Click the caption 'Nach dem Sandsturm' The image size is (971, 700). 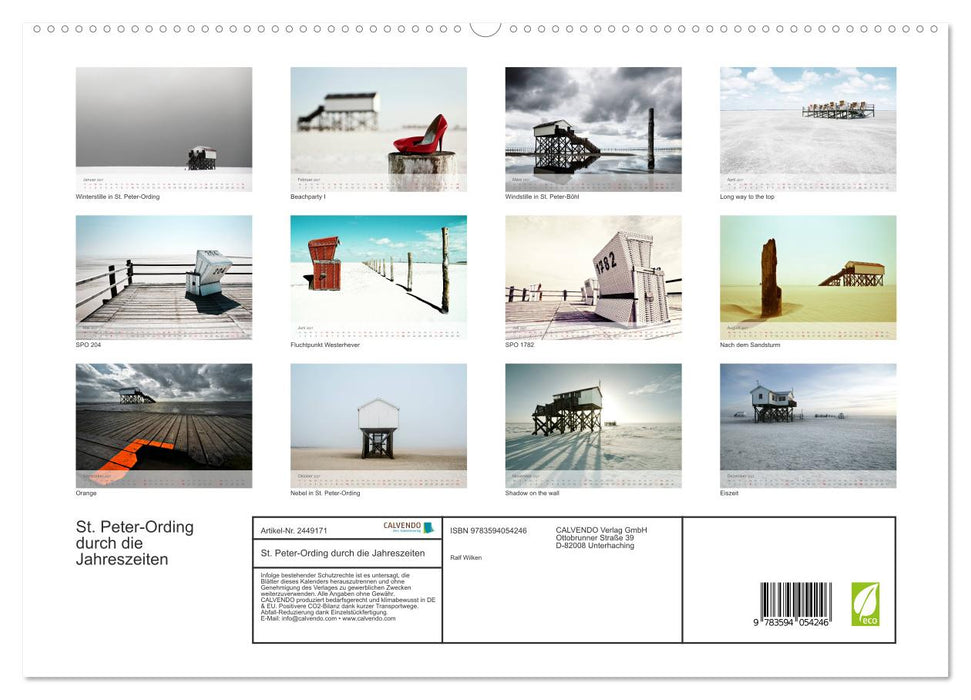point(750,345)
